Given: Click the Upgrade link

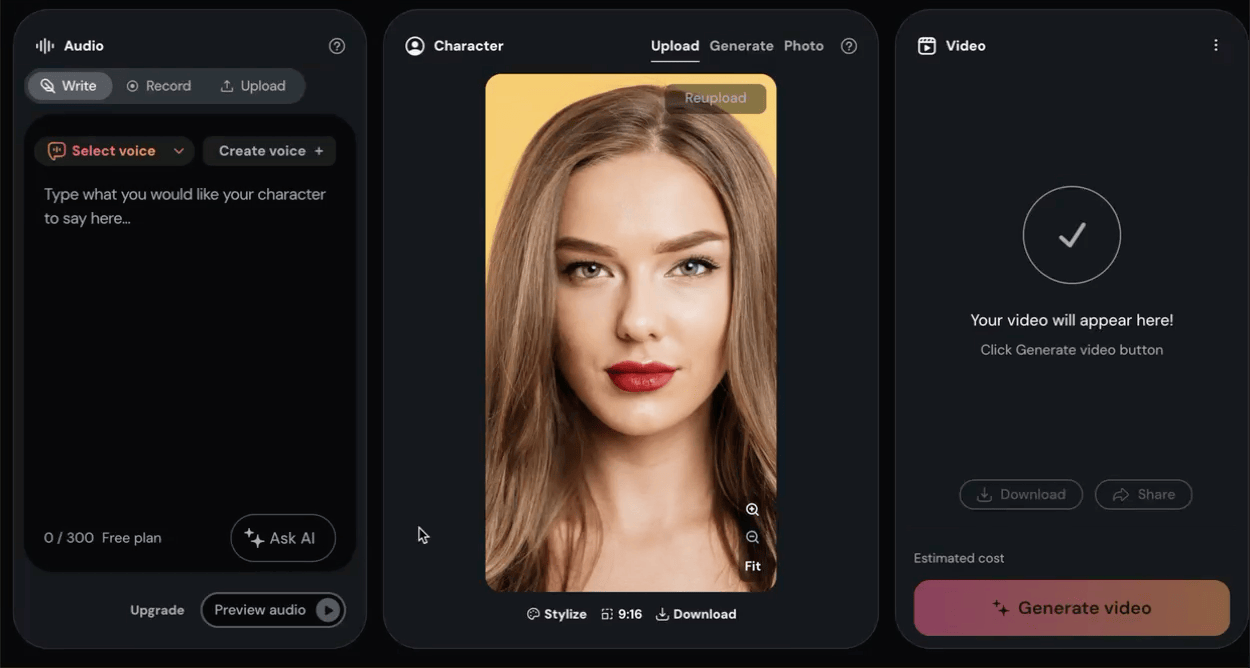Looking at the screenshot, I should 157,610.
